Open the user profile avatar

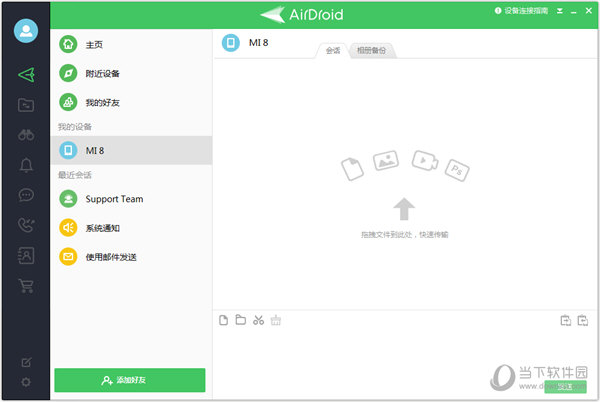26,31
